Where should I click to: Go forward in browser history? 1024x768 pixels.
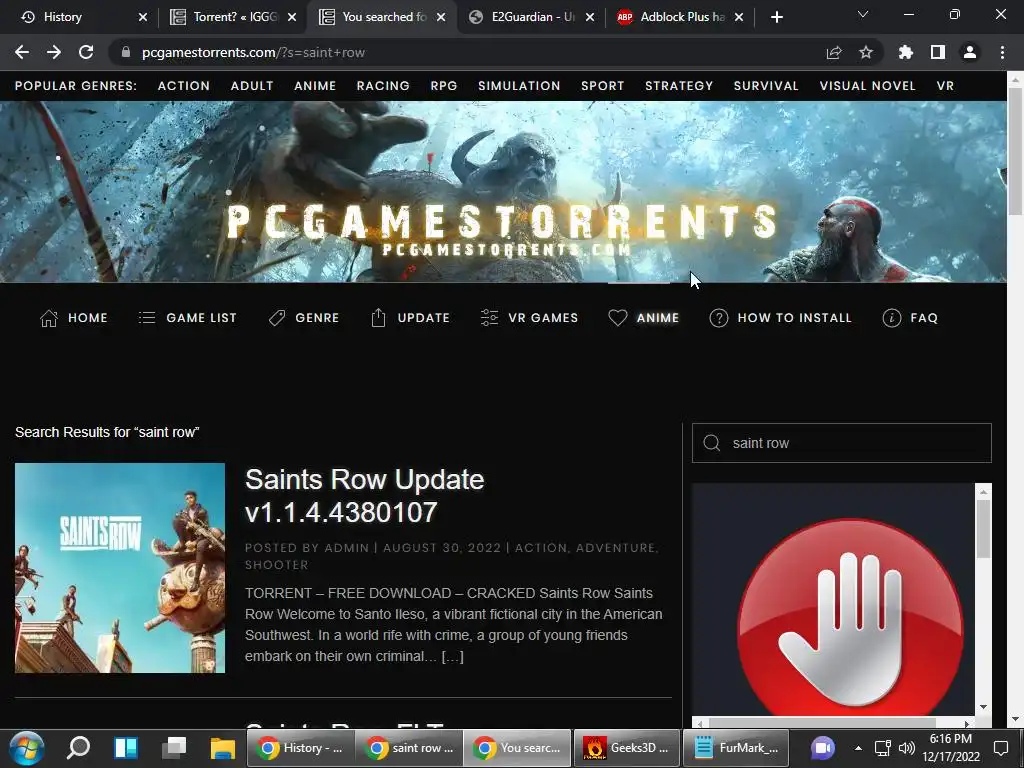(x=54, y=52)
